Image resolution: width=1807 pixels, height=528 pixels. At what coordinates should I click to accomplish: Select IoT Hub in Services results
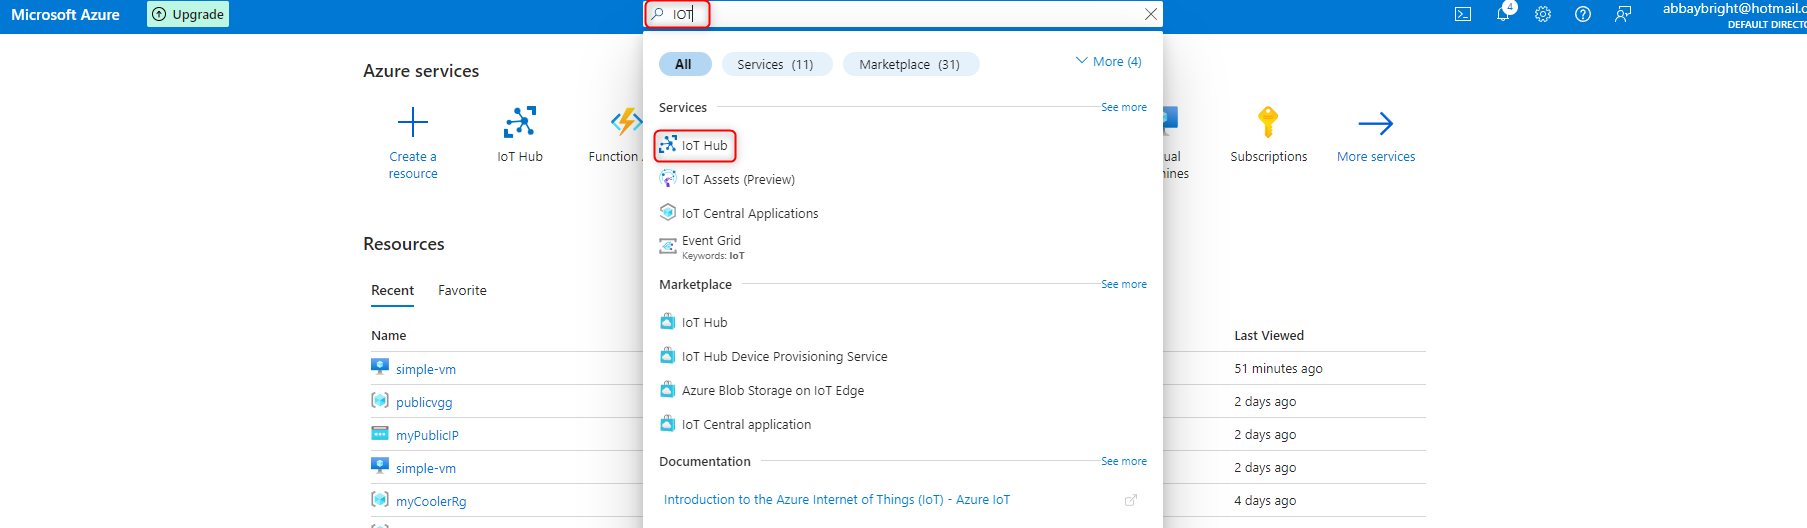pyautogui.click(x=704, y=146)
